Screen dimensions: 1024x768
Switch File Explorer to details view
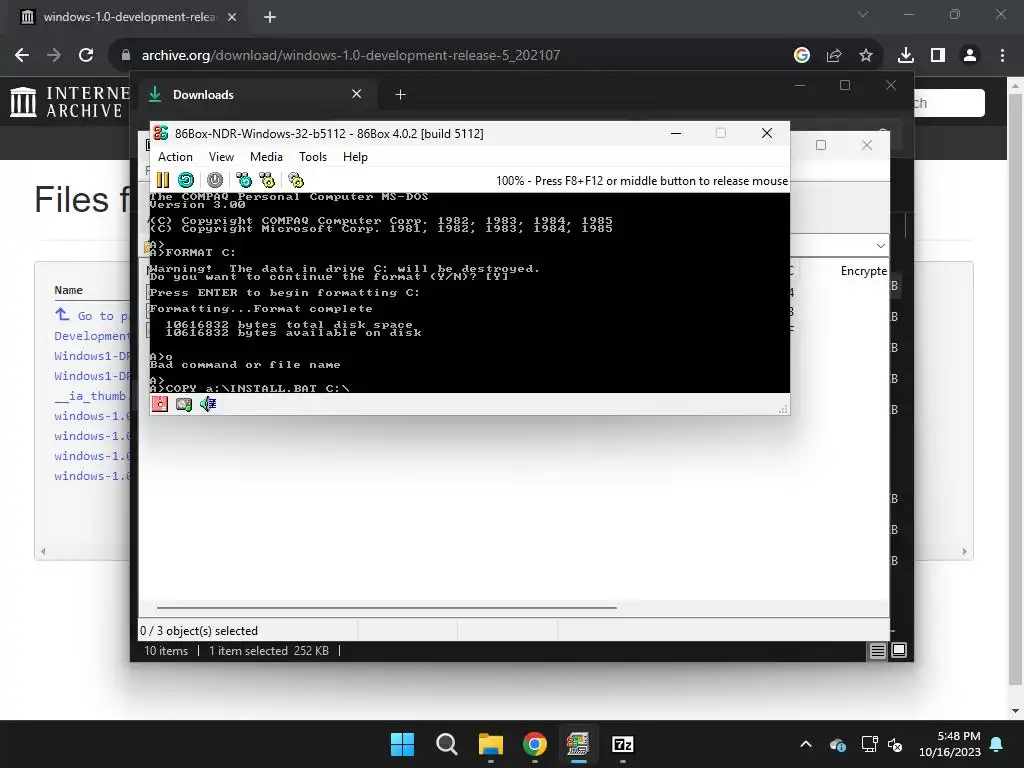[x=878, y=650]
